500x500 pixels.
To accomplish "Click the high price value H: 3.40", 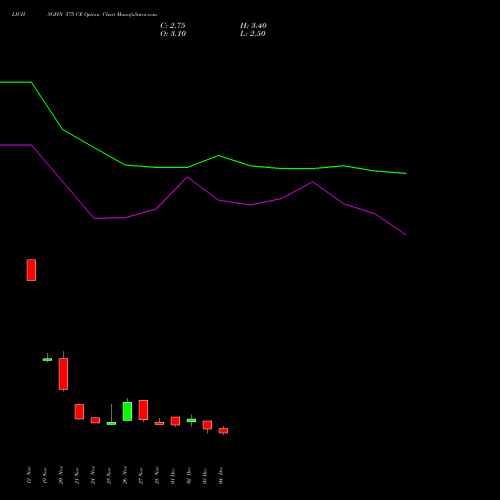I will pos(253,26).
